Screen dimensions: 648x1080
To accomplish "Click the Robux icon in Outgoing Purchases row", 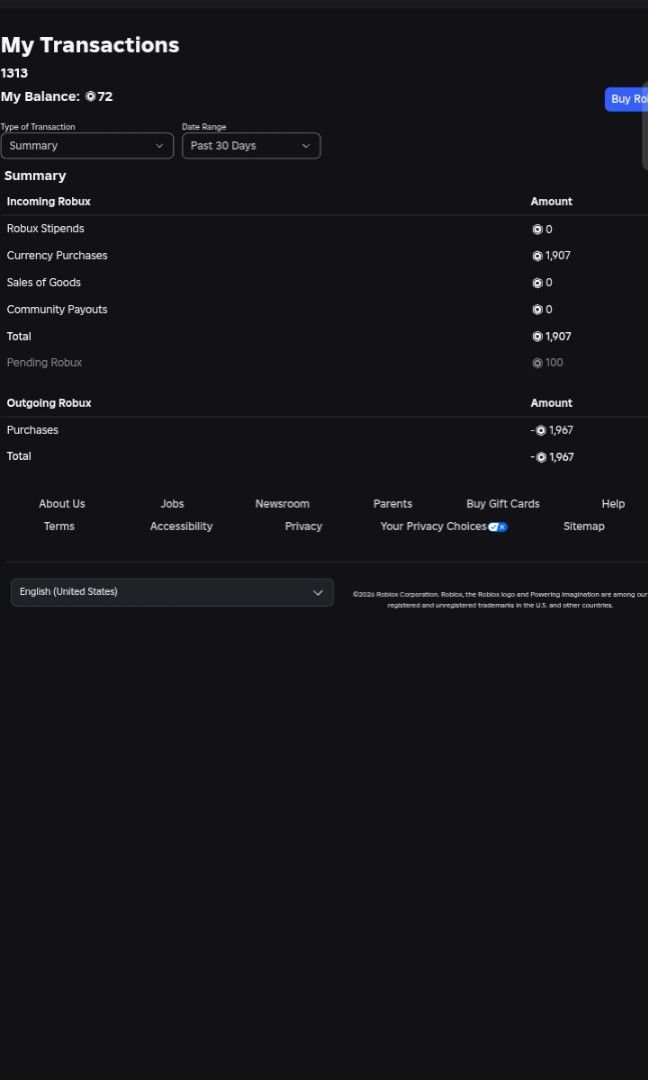I will [541, 430].
